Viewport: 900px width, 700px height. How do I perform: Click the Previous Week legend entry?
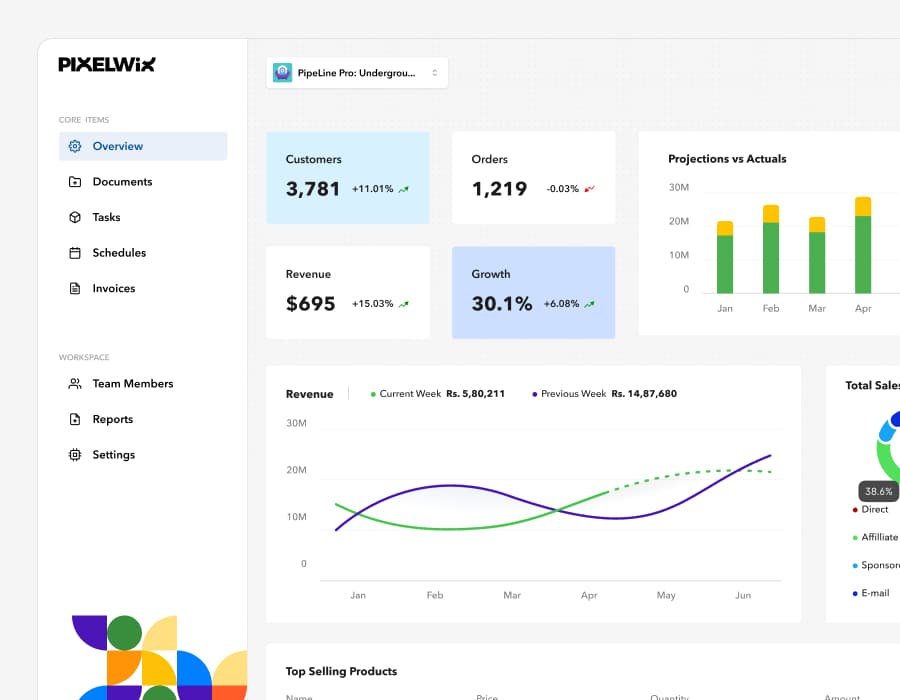pyautogui.click(x=604, y=394)
